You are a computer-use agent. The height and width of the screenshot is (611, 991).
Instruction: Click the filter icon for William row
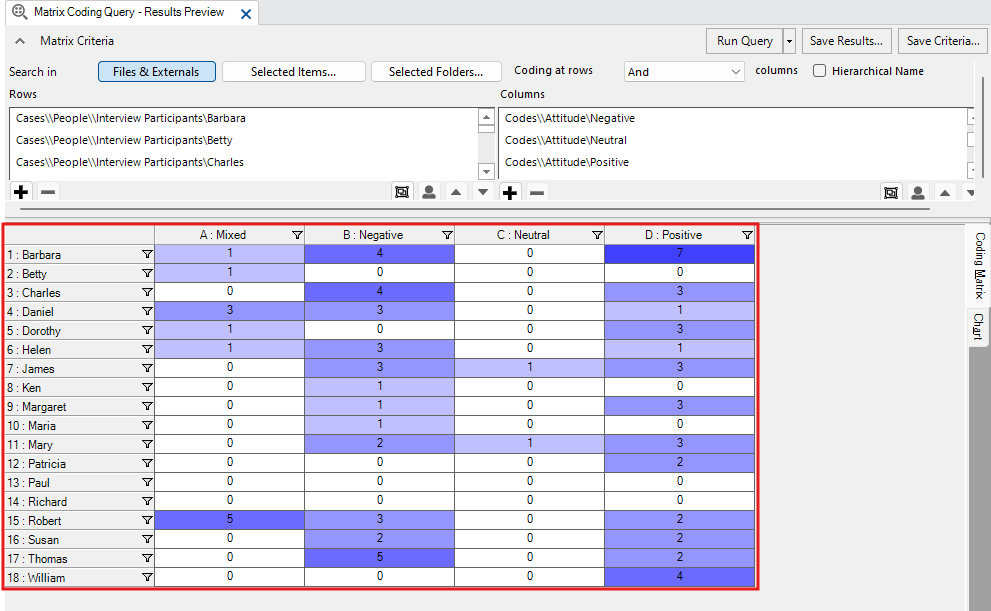pyautogui.click(x=147, y=577)
